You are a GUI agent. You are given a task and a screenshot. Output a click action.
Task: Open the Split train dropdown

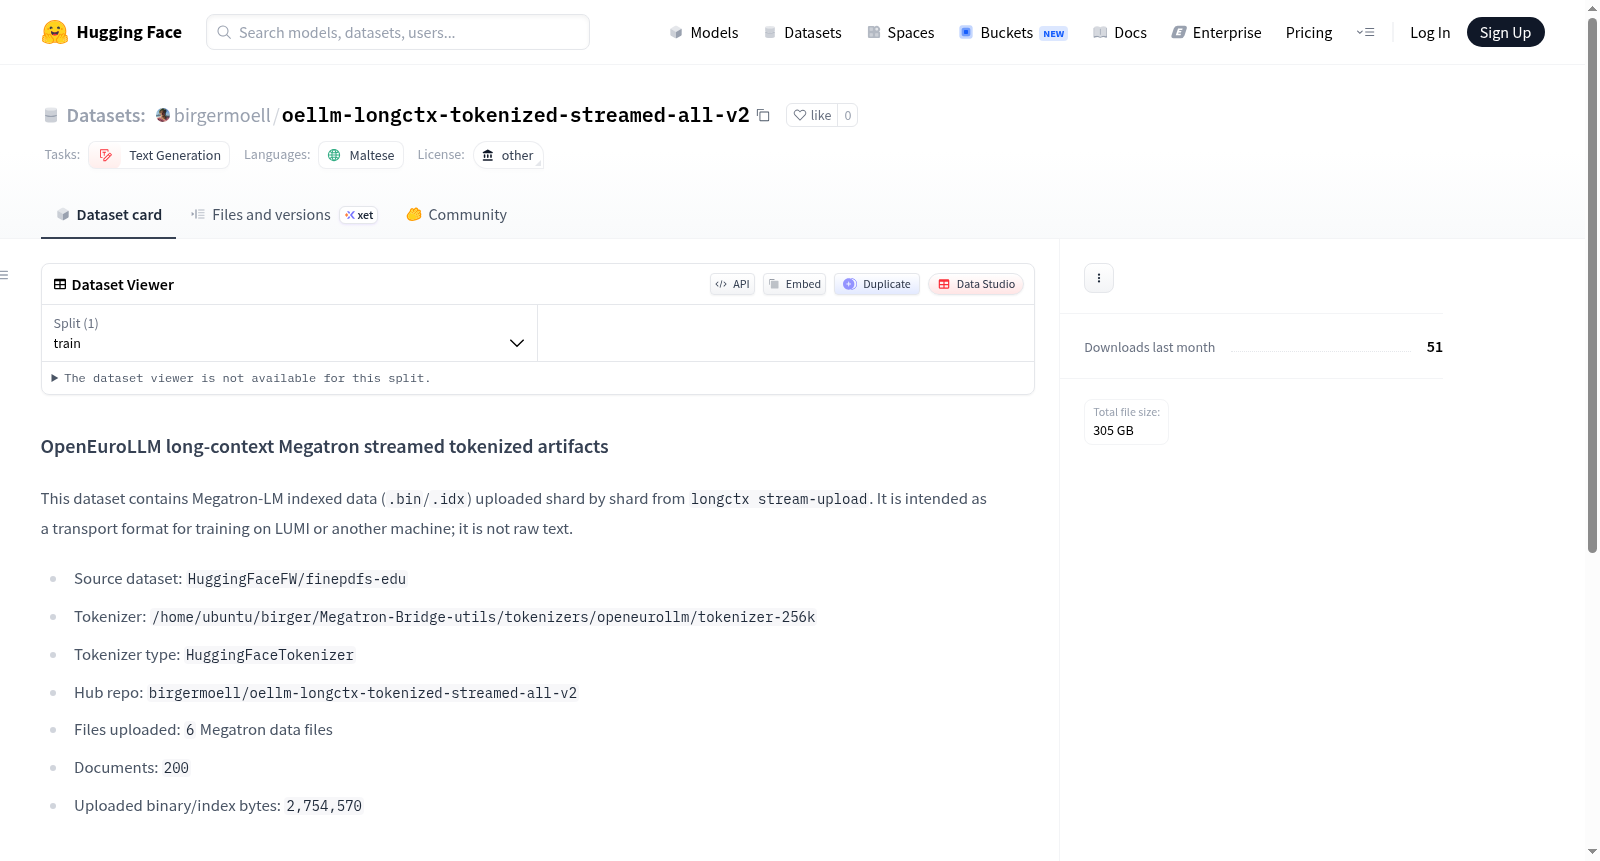pos(289,333)
